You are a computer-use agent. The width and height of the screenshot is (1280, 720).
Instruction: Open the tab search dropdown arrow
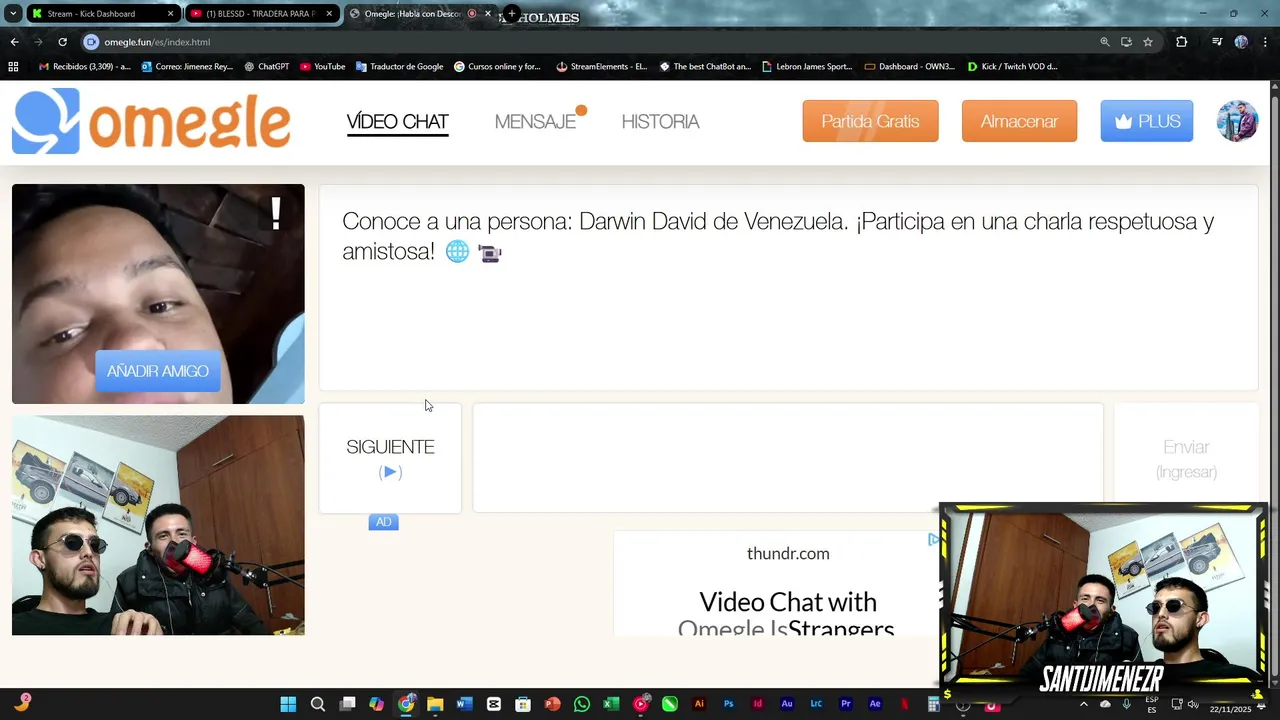13,14
